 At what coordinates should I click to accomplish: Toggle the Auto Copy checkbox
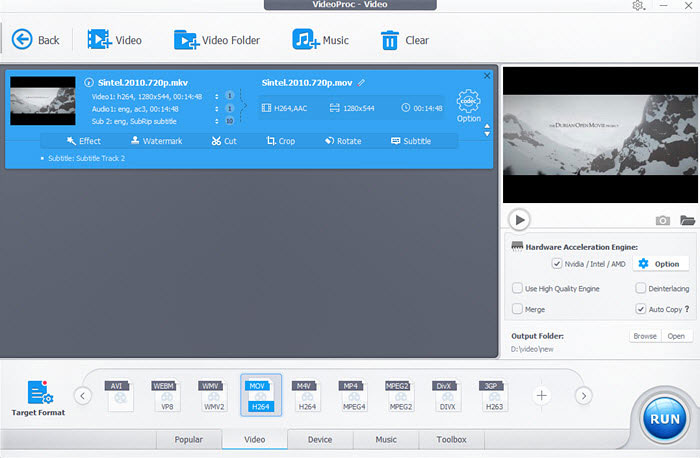coord(640,309)
